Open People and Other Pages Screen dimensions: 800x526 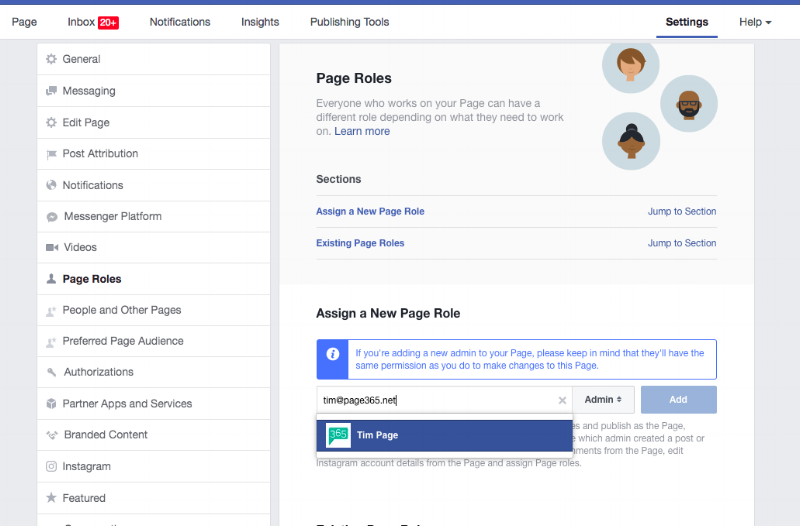[x=154, y=310]
